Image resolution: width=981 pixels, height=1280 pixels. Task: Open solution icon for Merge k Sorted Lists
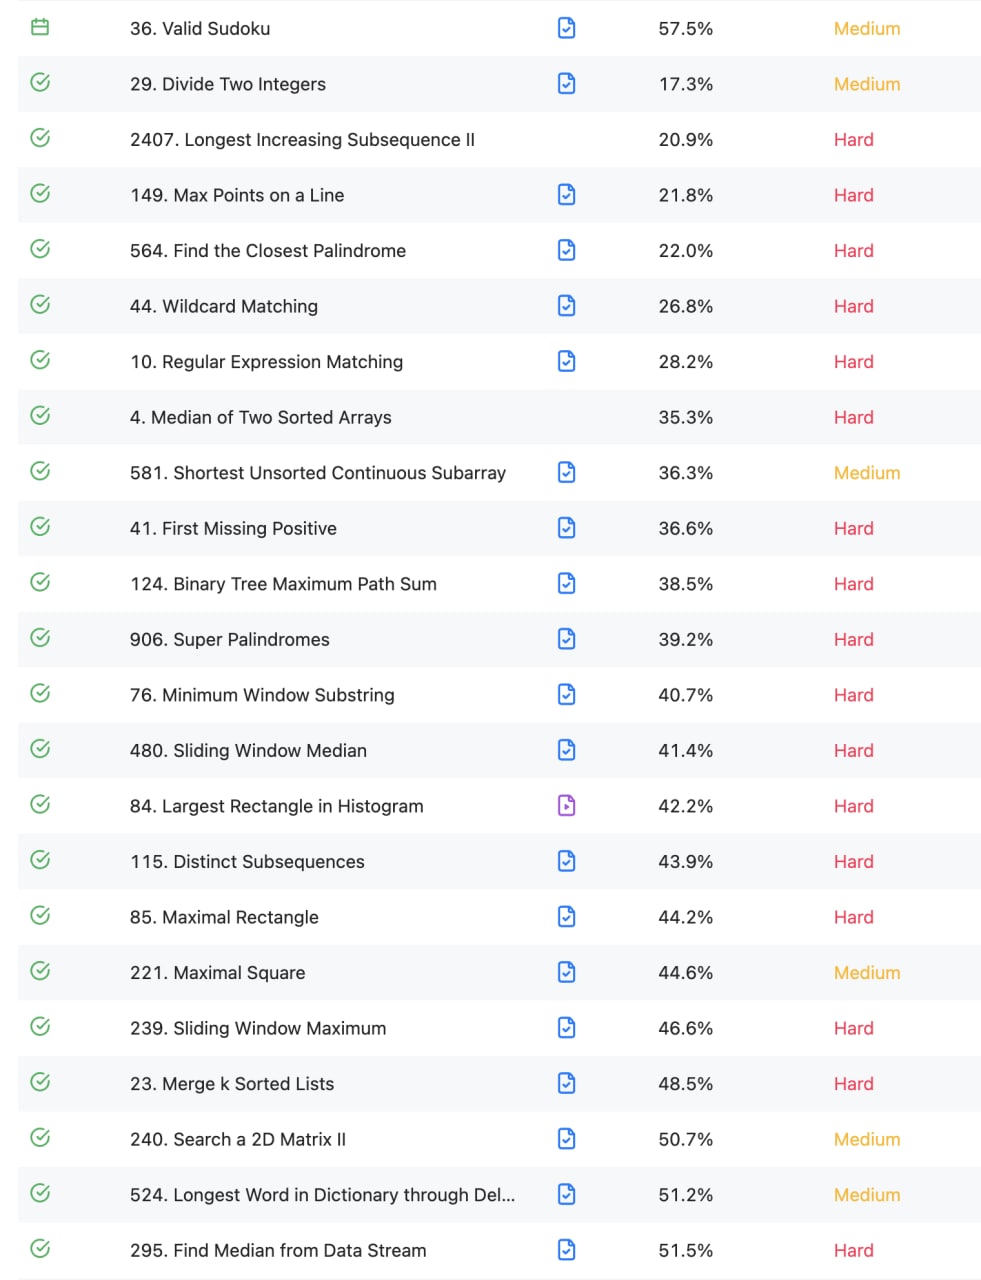coord(566,1083)
